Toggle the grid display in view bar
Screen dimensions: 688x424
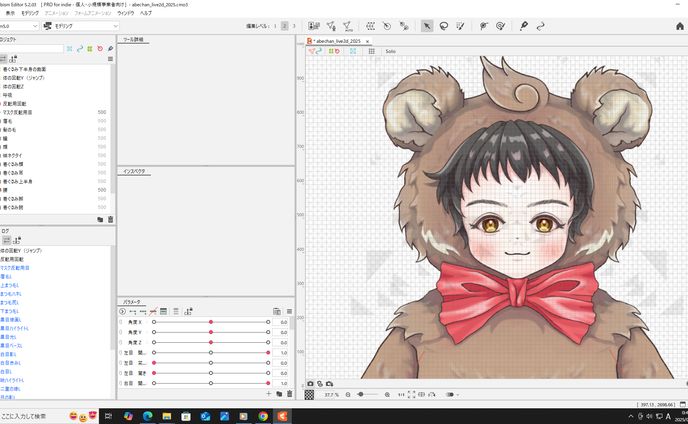tap(372, 51)
